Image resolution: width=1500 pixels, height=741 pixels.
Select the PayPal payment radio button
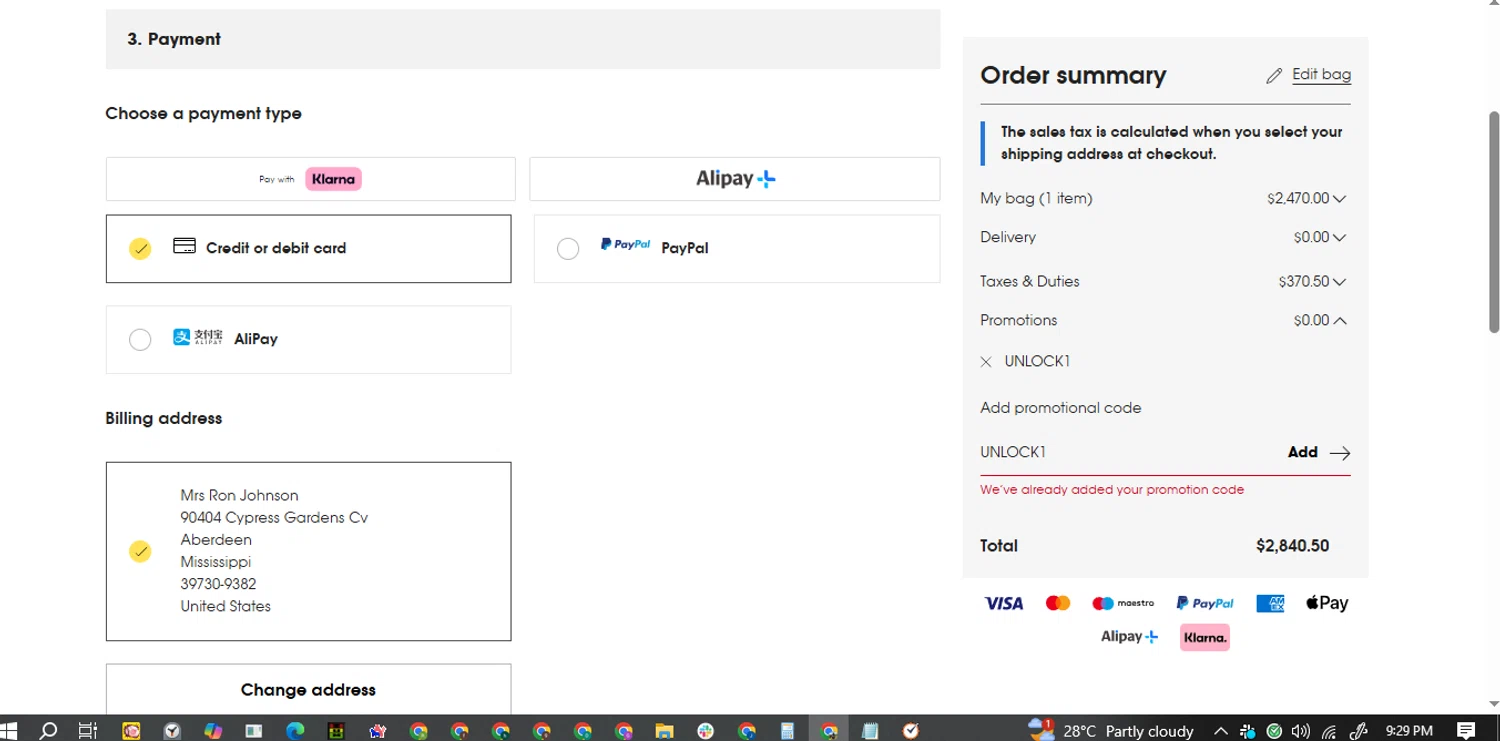tap(568, 249)
